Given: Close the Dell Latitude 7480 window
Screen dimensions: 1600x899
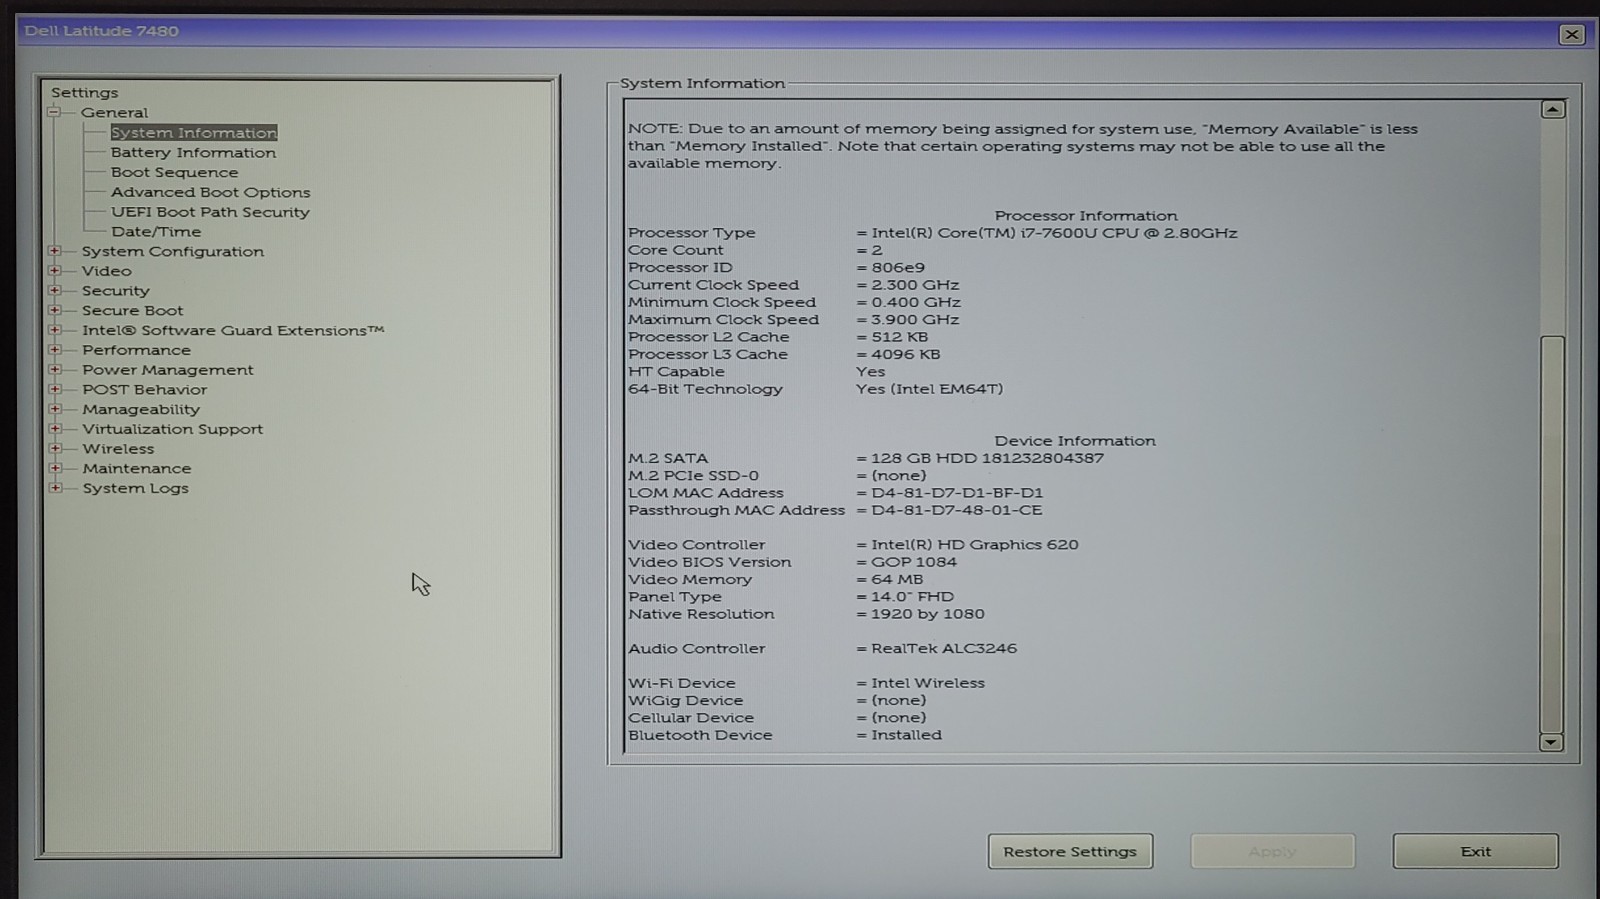Looking at the screenshot, I should coord(1571,35).
